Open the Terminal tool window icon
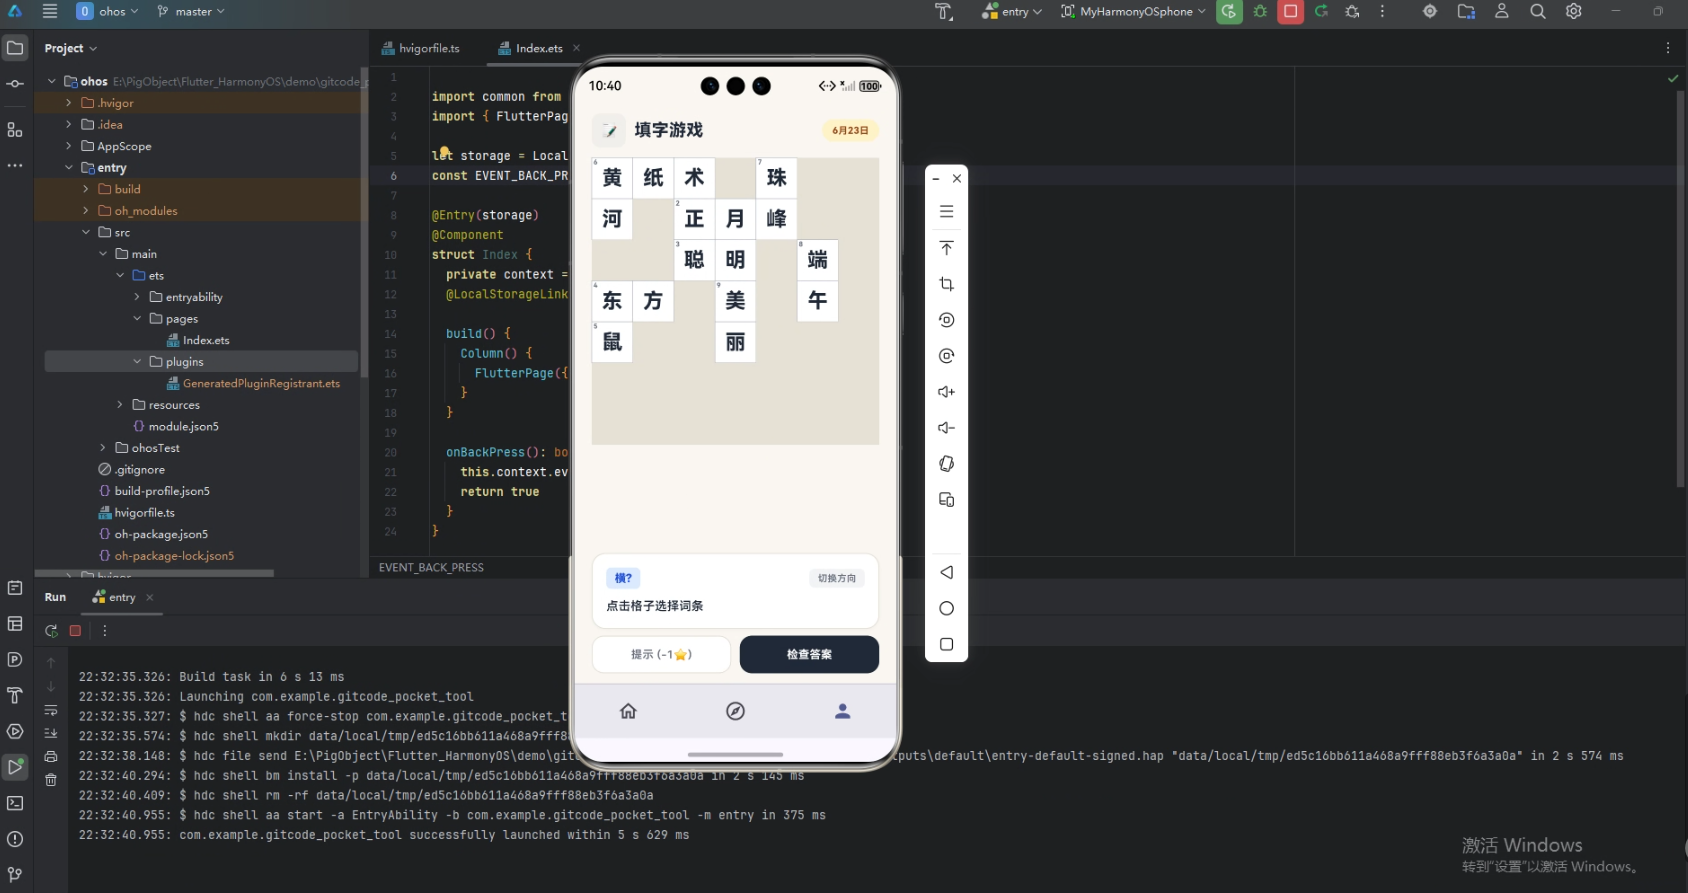Screen dimensions: 1688x893 pyautogui.click(x=15, y=803)
